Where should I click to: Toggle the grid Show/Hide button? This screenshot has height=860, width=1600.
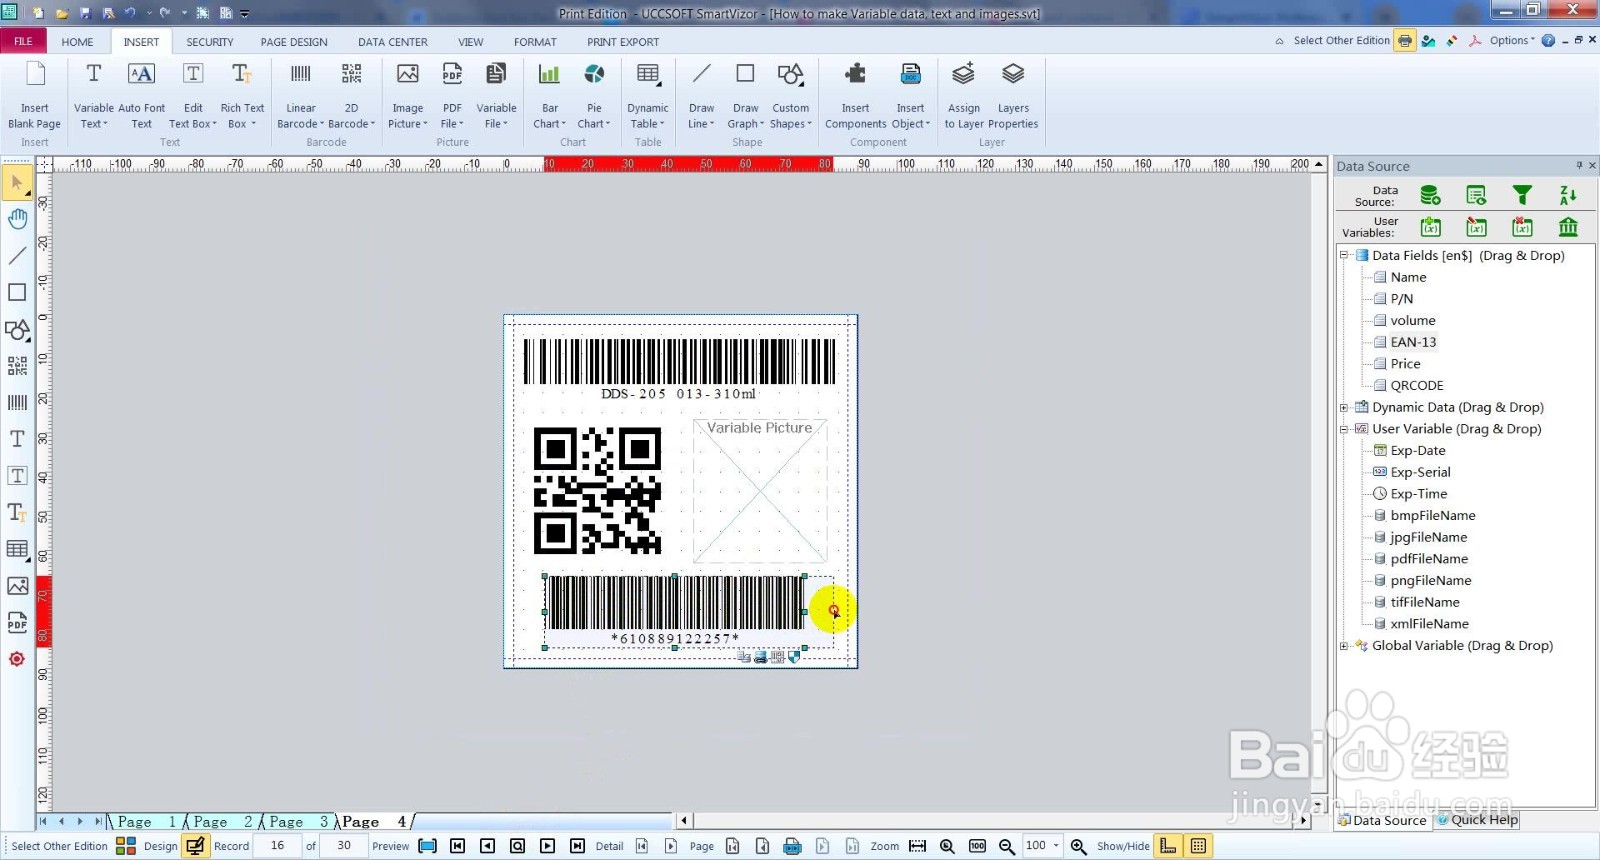[x=1198, y=846]
